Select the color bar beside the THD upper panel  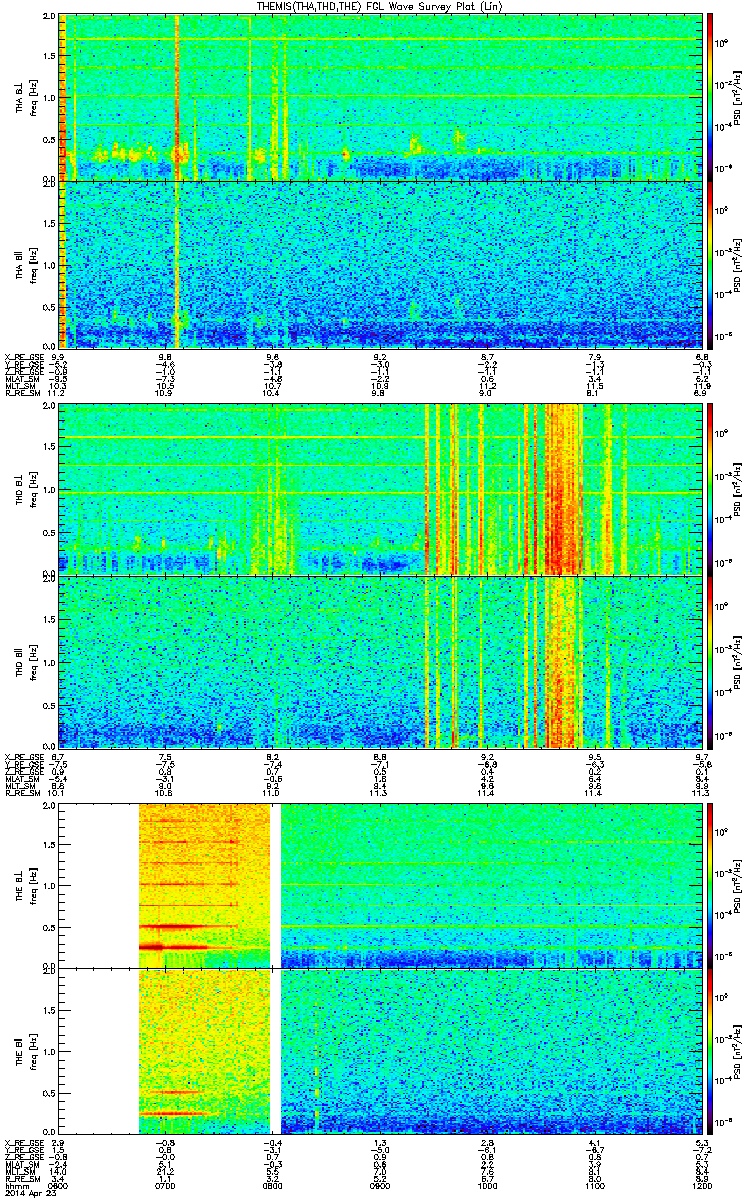[x=711, y=489]
